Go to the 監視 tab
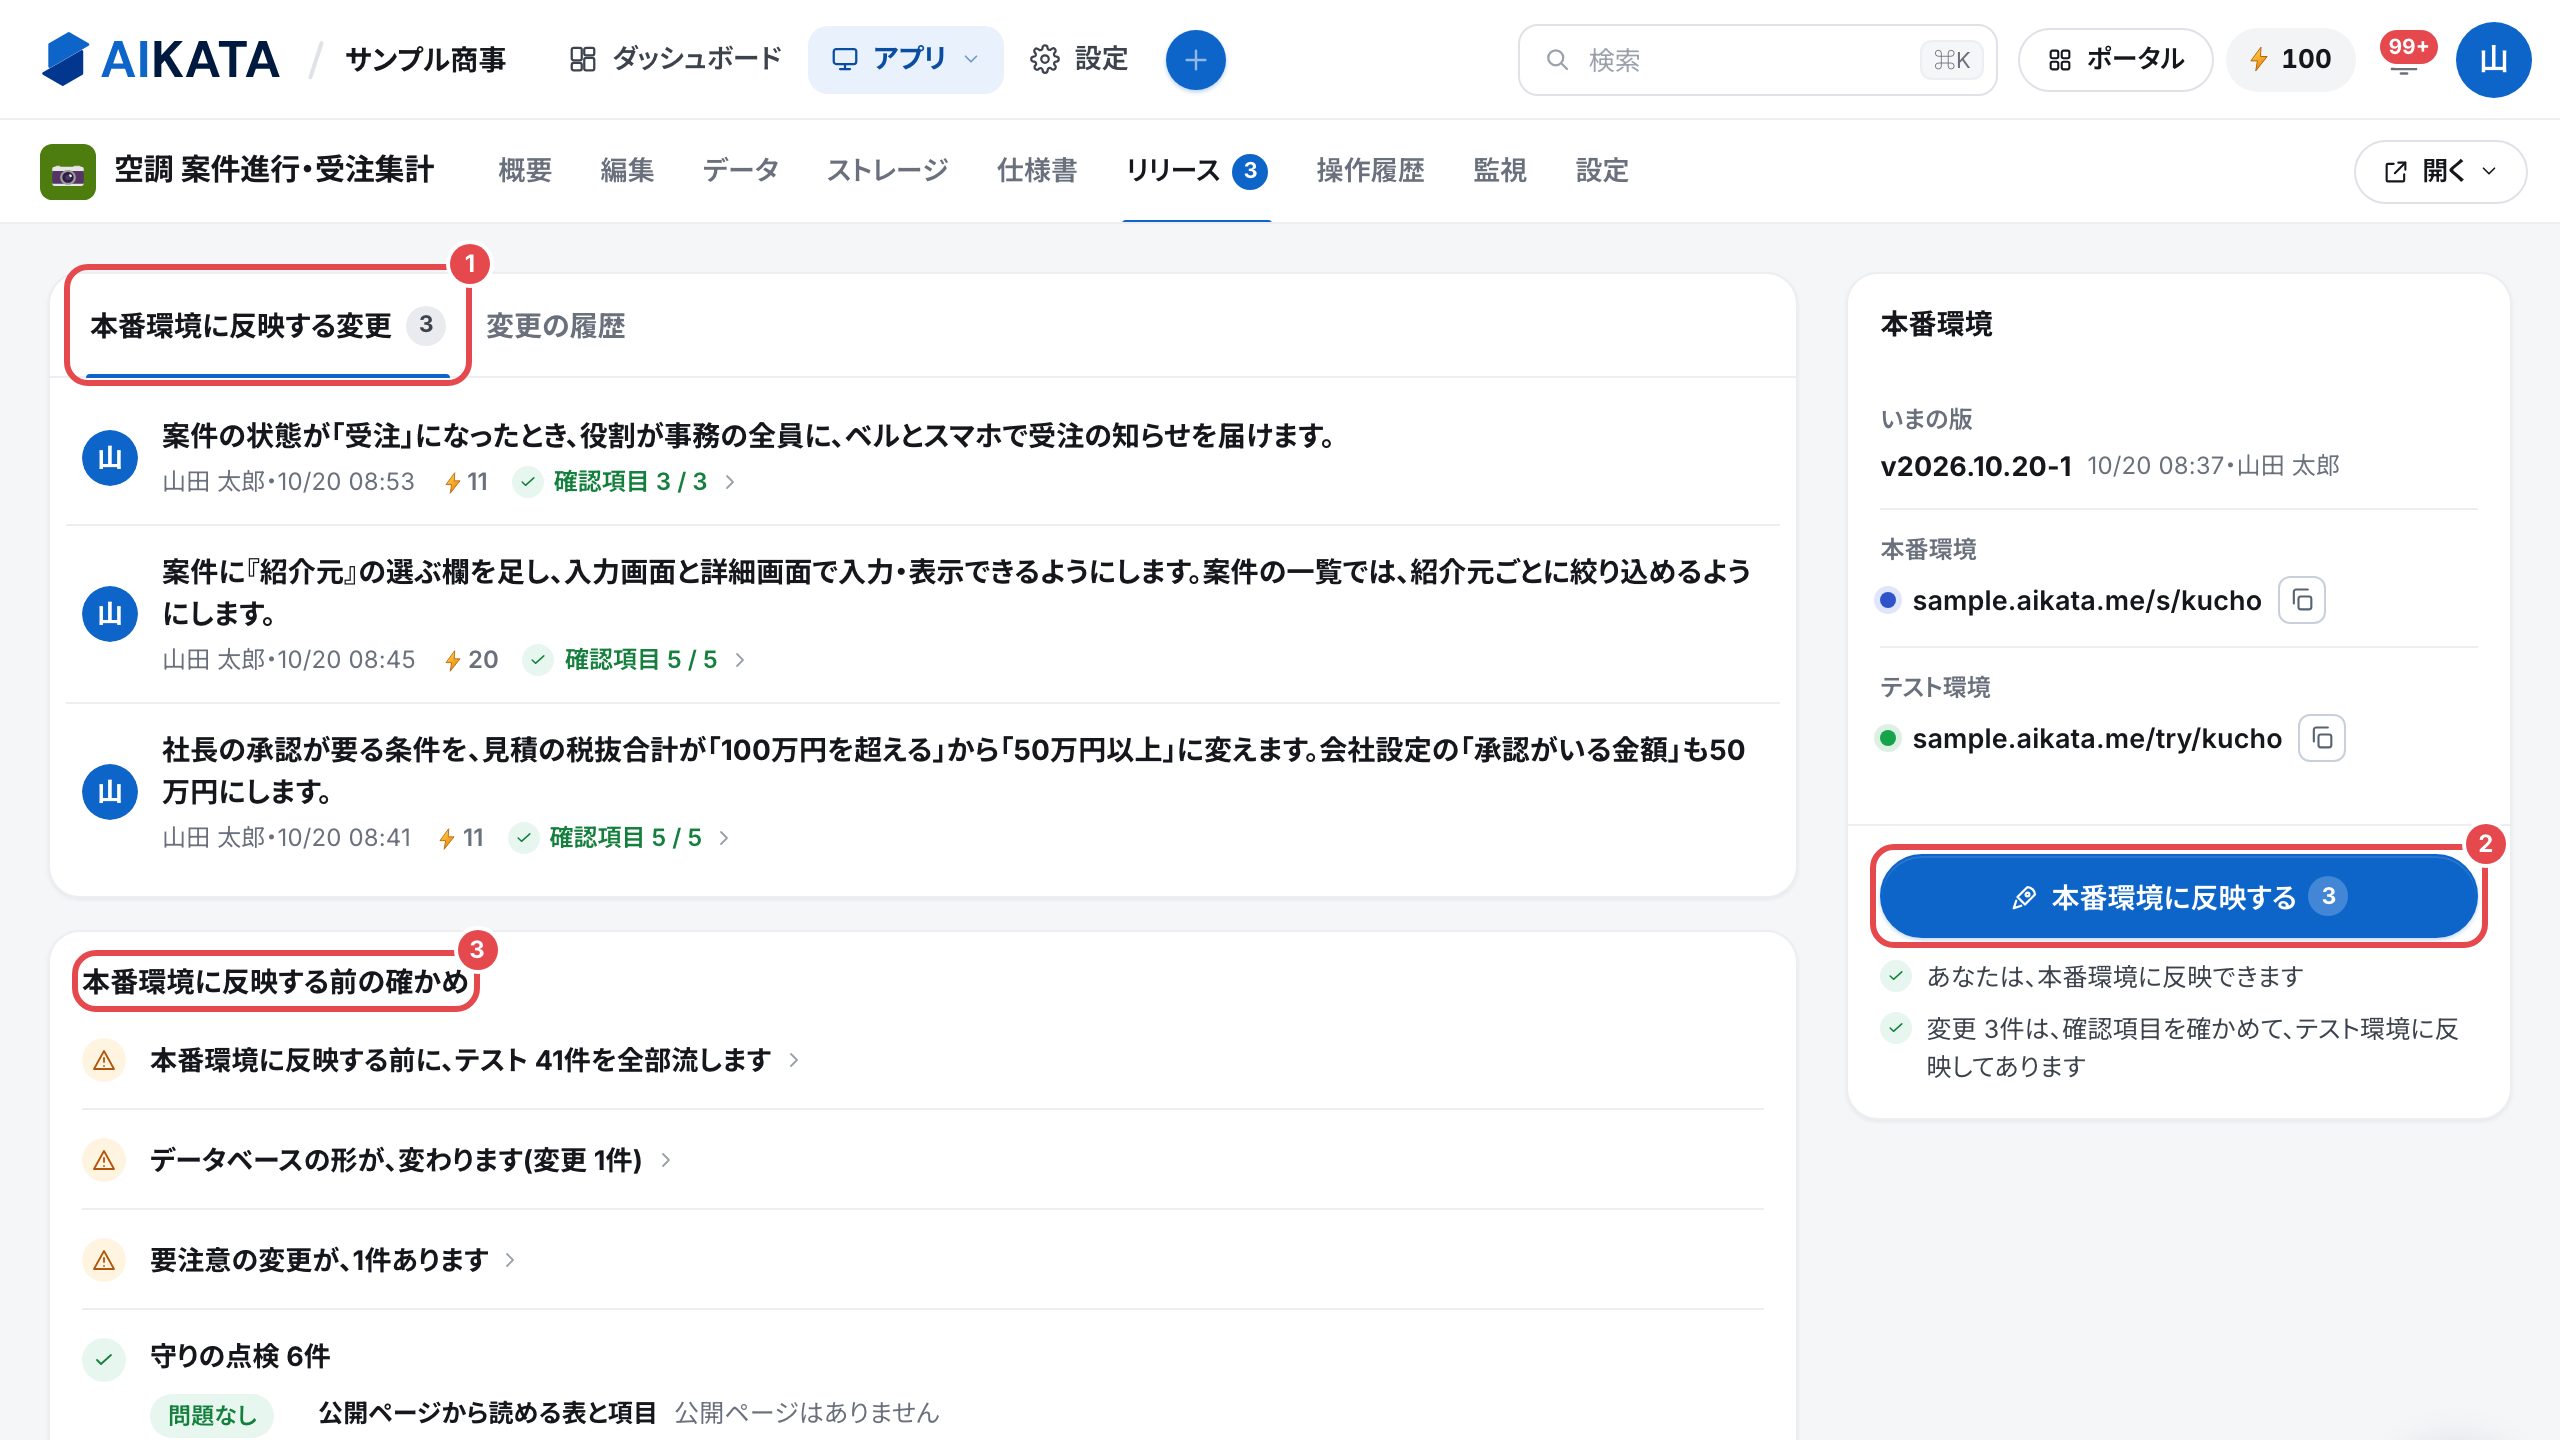Viewport: 2560px width, 1440px height. (1500, 171)
